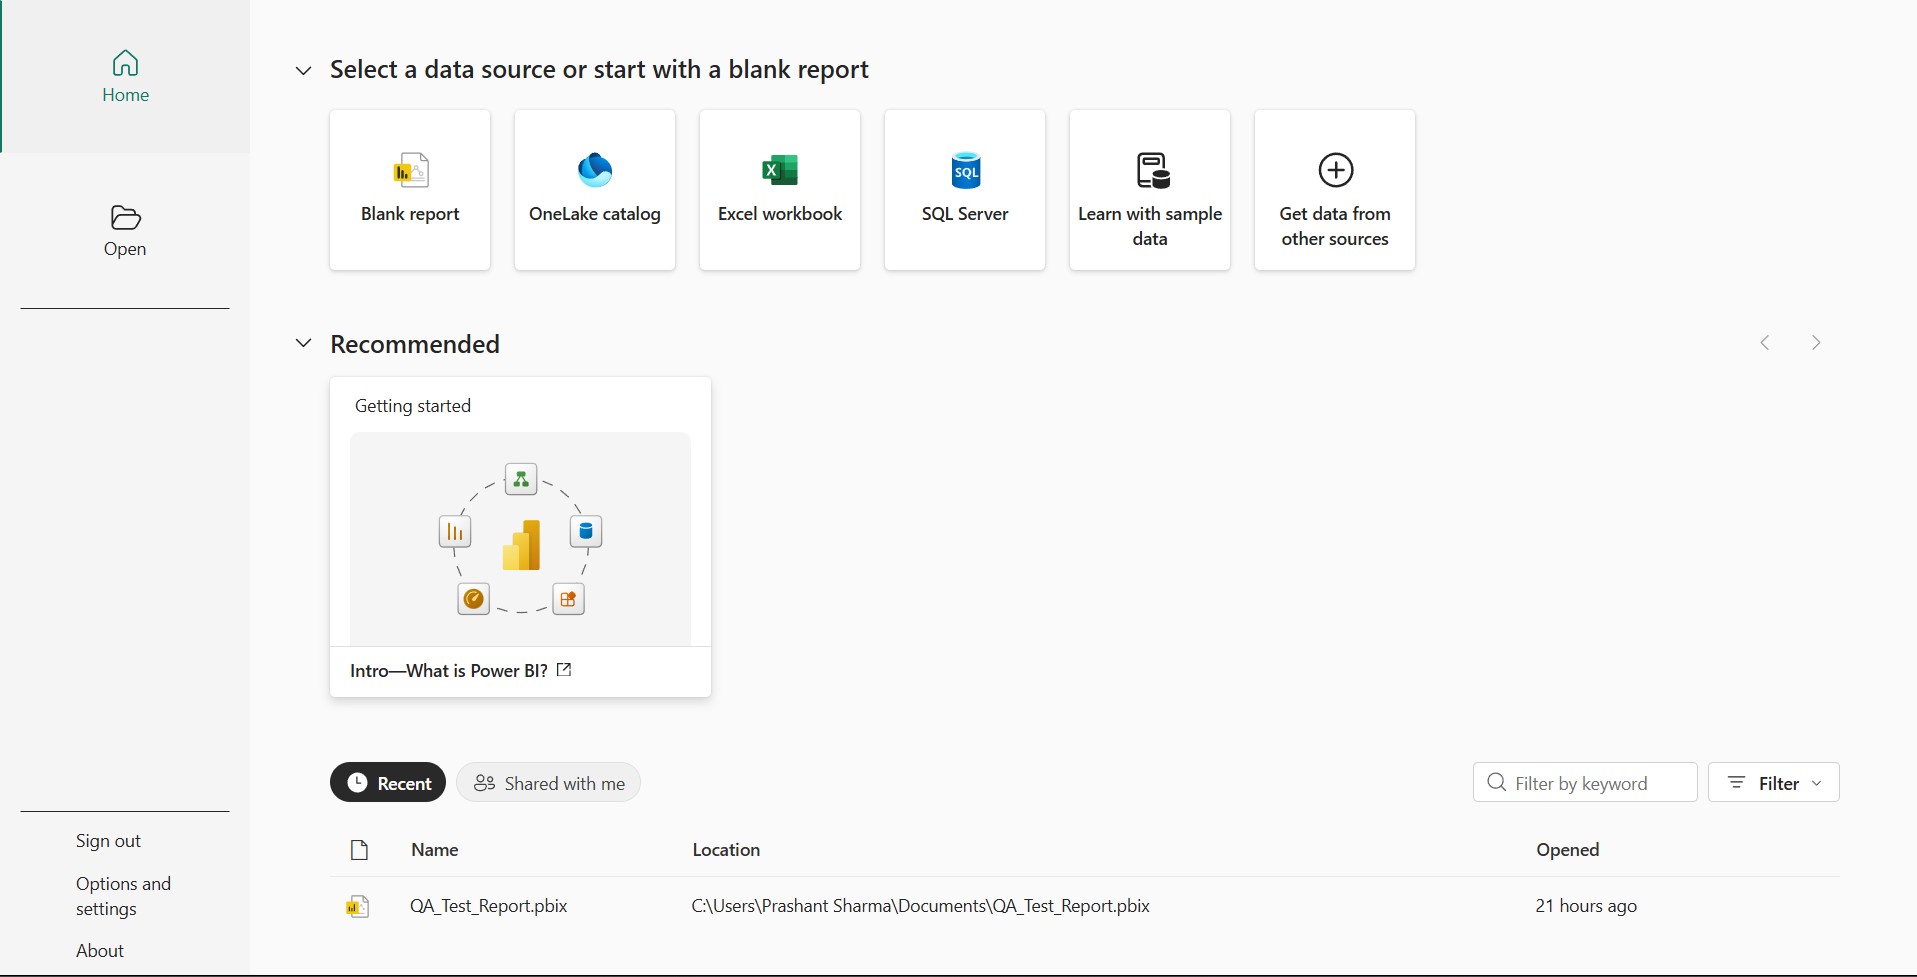1917x977 pixels.
Task: Collapse the Select a data source section
Action: 303,70
